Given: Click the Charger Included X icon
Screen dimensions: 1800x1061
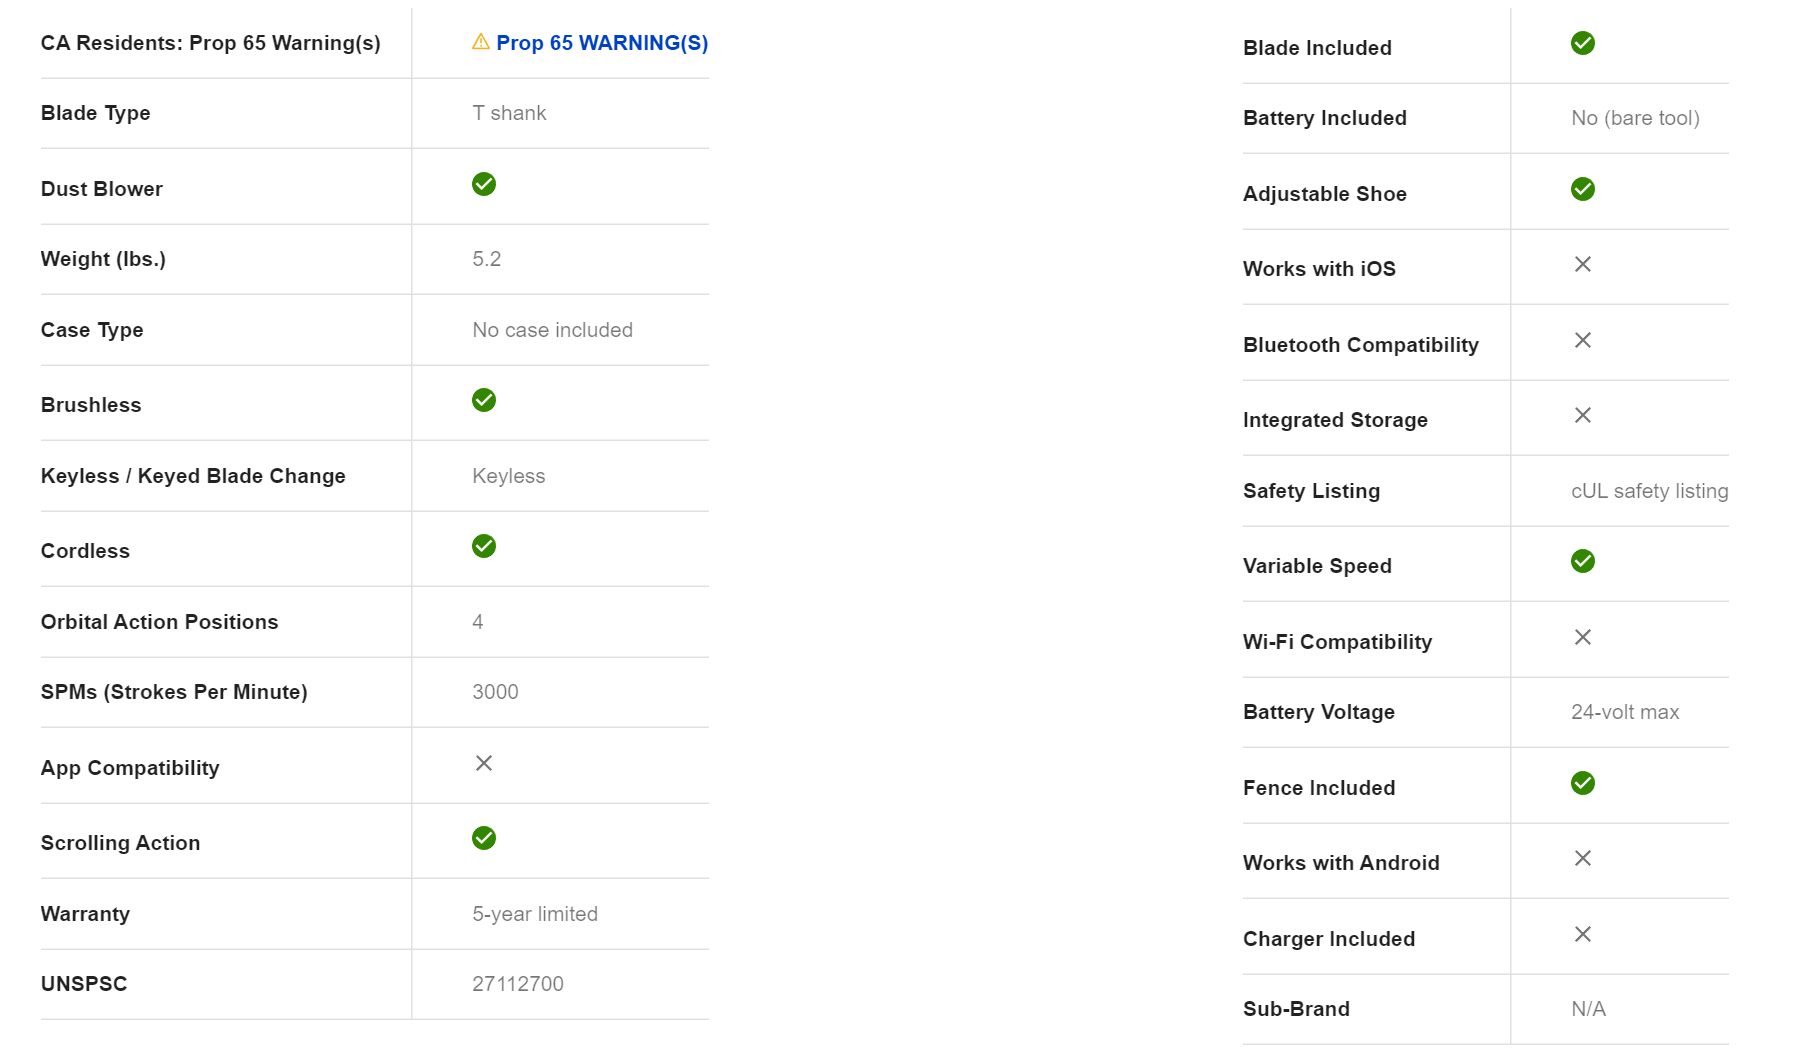Looking at the screenshot, I should click(x=1583, y=934).
